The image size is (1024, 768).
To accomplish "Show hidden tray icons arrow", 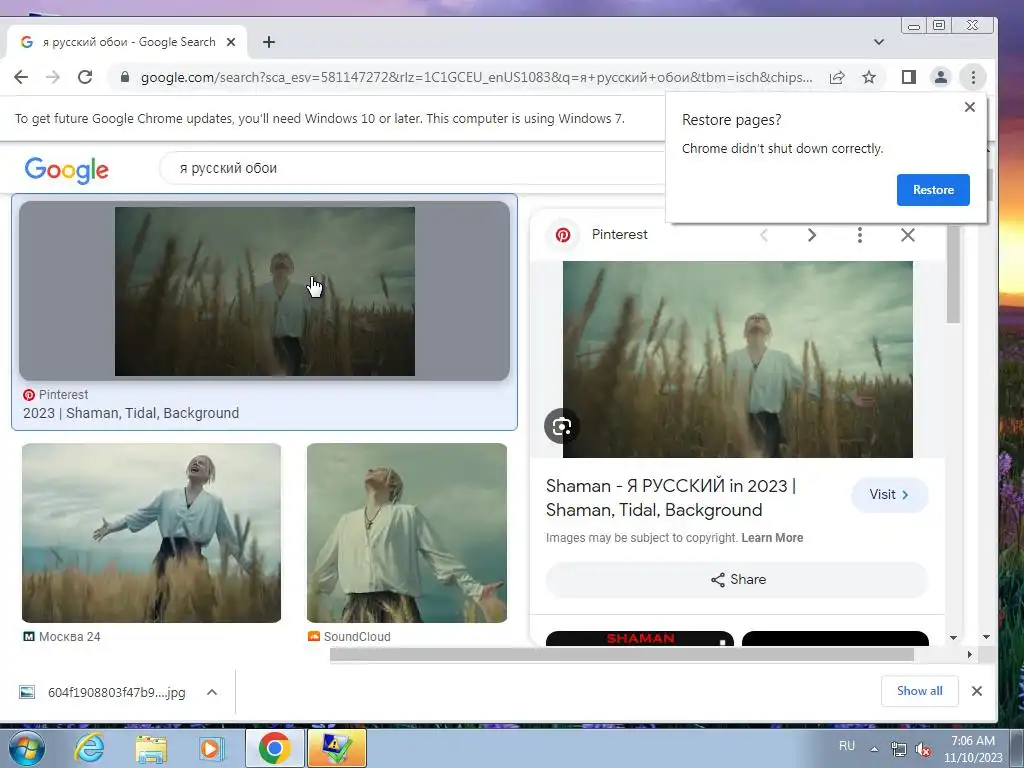I will click(874, 749).
